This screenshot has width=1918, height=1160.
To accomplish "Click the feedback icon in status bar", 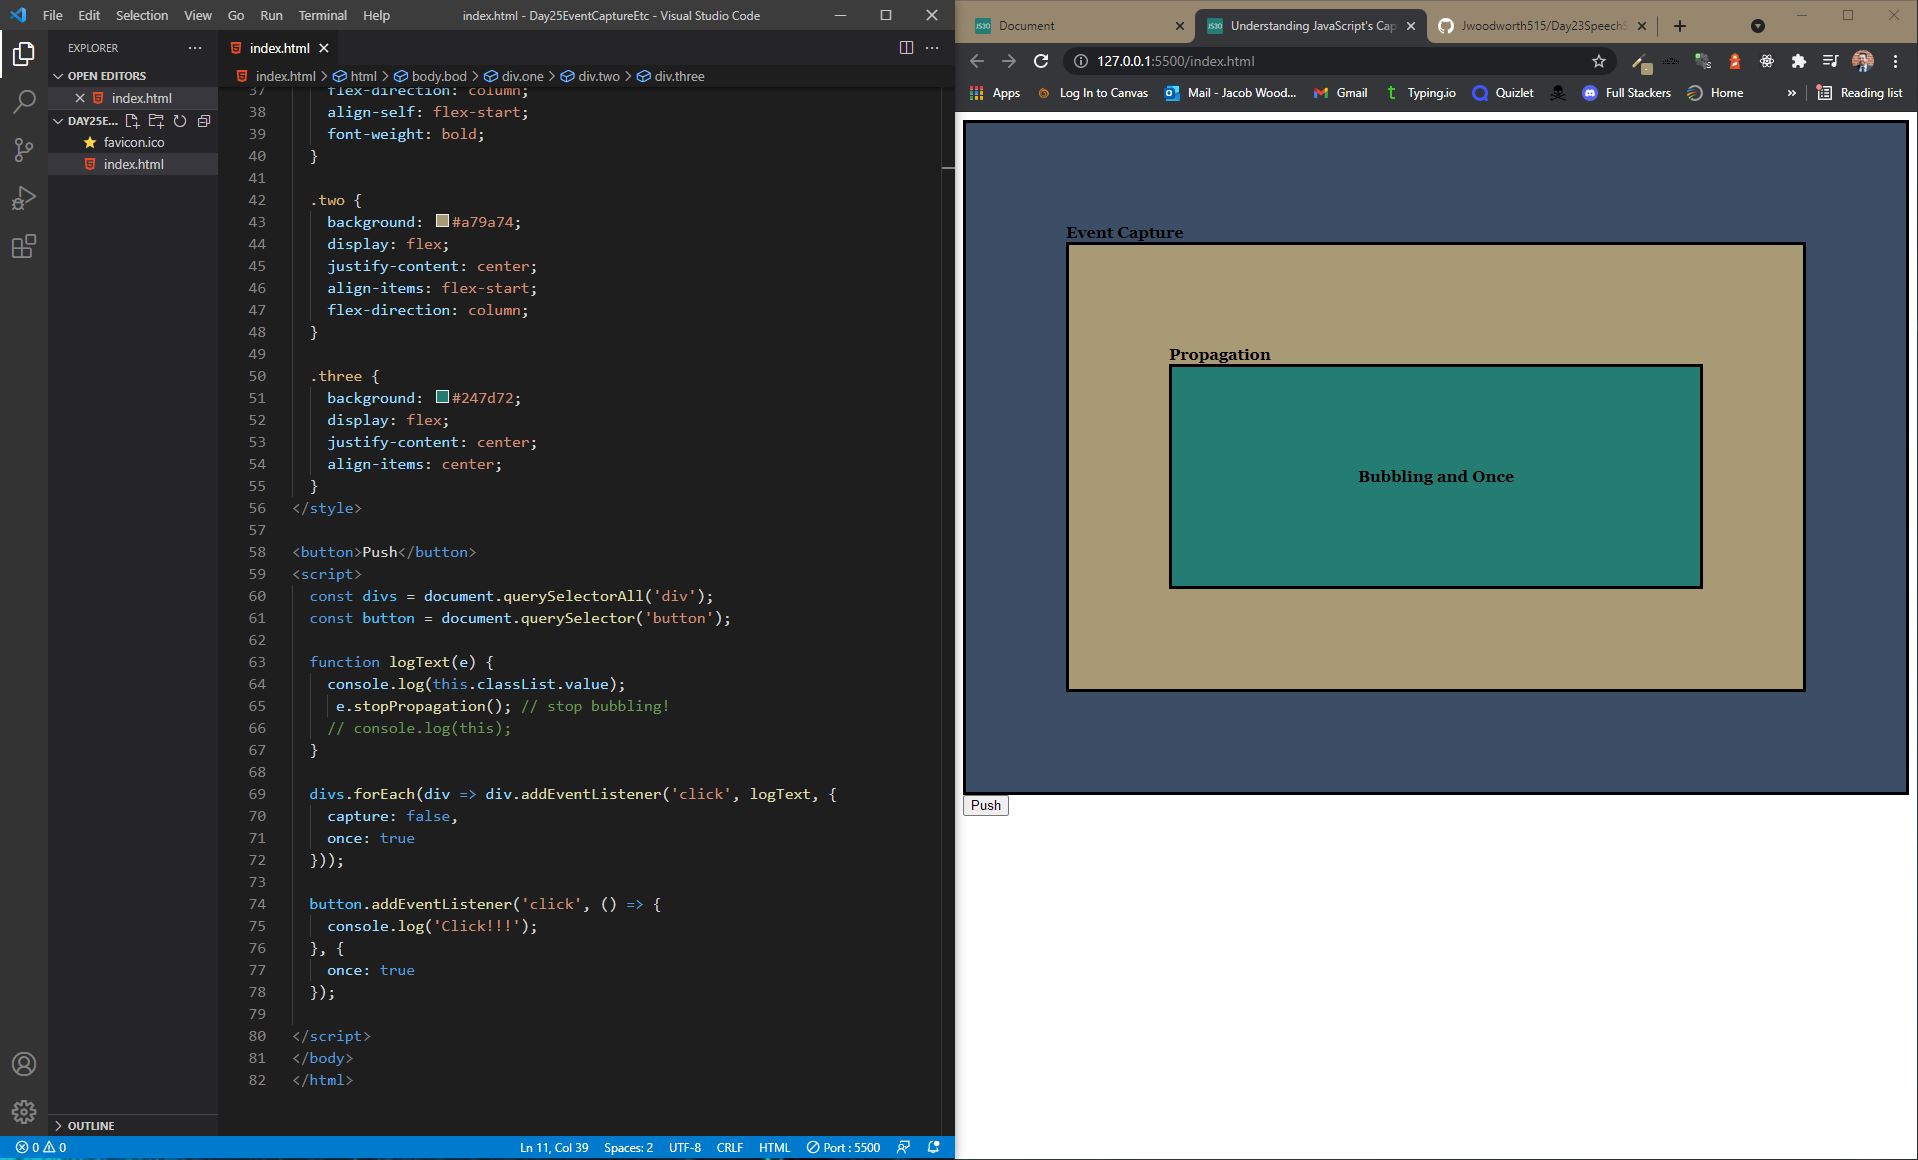I will click(x=904, y=1147).
